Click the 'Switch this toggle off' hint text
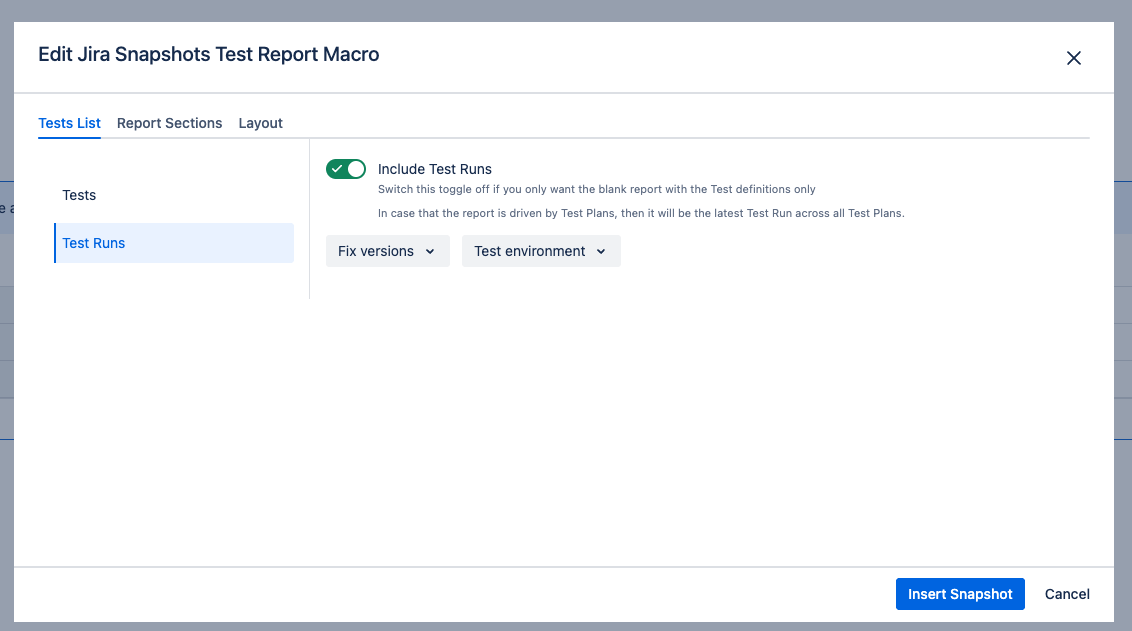The height and width of the screenshot is (631, 1132). coord(596,189)
